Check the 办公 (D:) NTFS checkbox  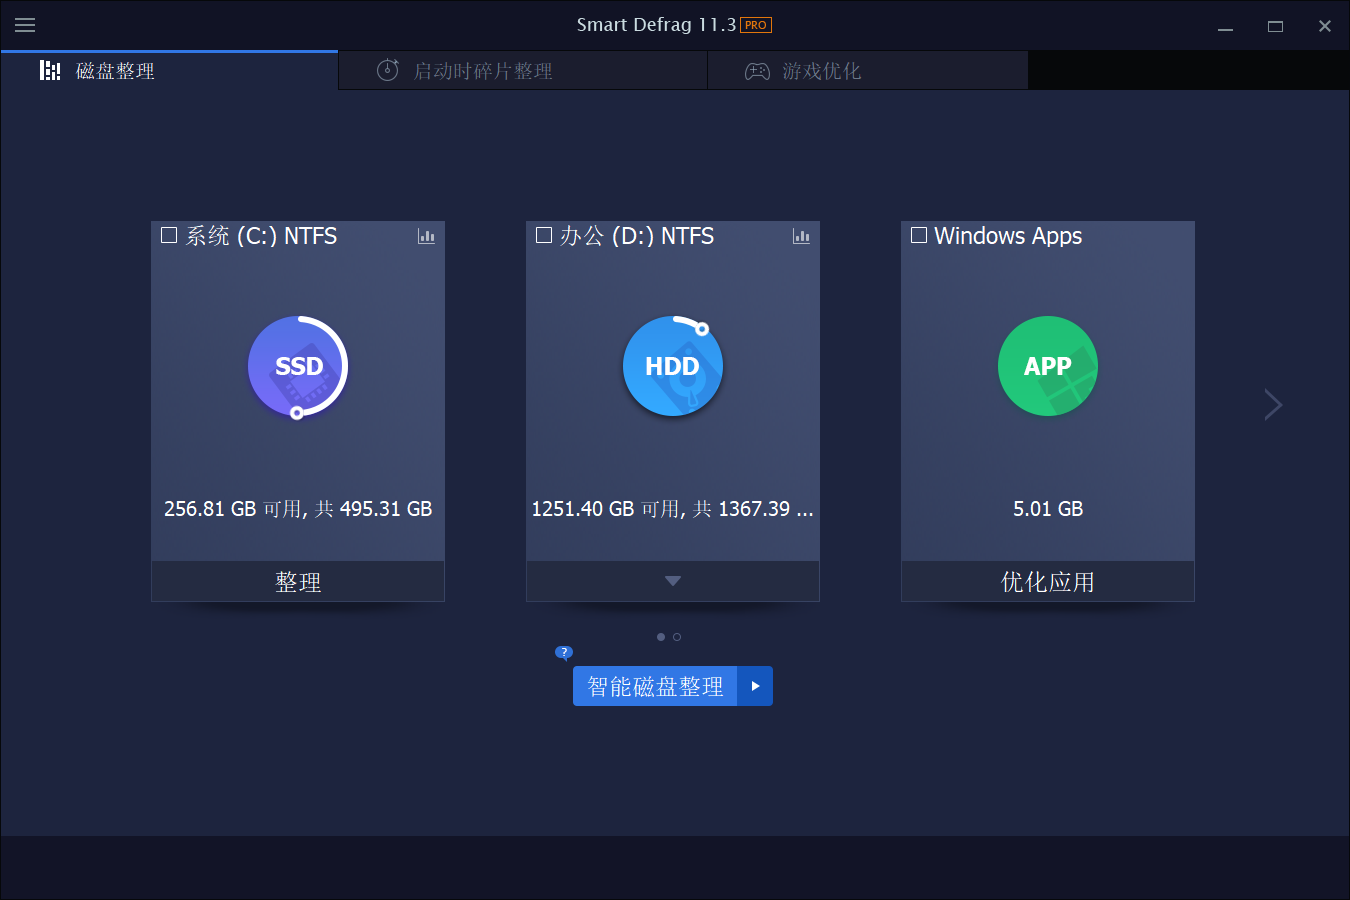pyautogui.click(x=543, y=235)
